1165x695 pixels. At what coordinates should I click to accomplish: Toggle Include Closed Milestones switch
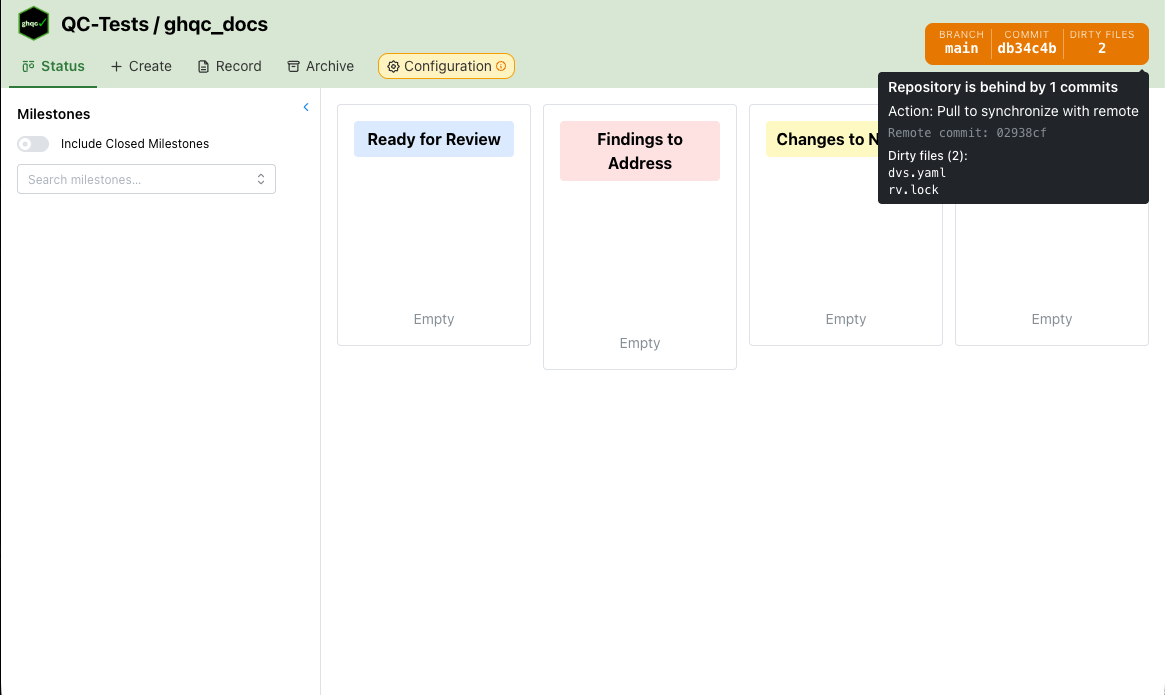point(33,144)
